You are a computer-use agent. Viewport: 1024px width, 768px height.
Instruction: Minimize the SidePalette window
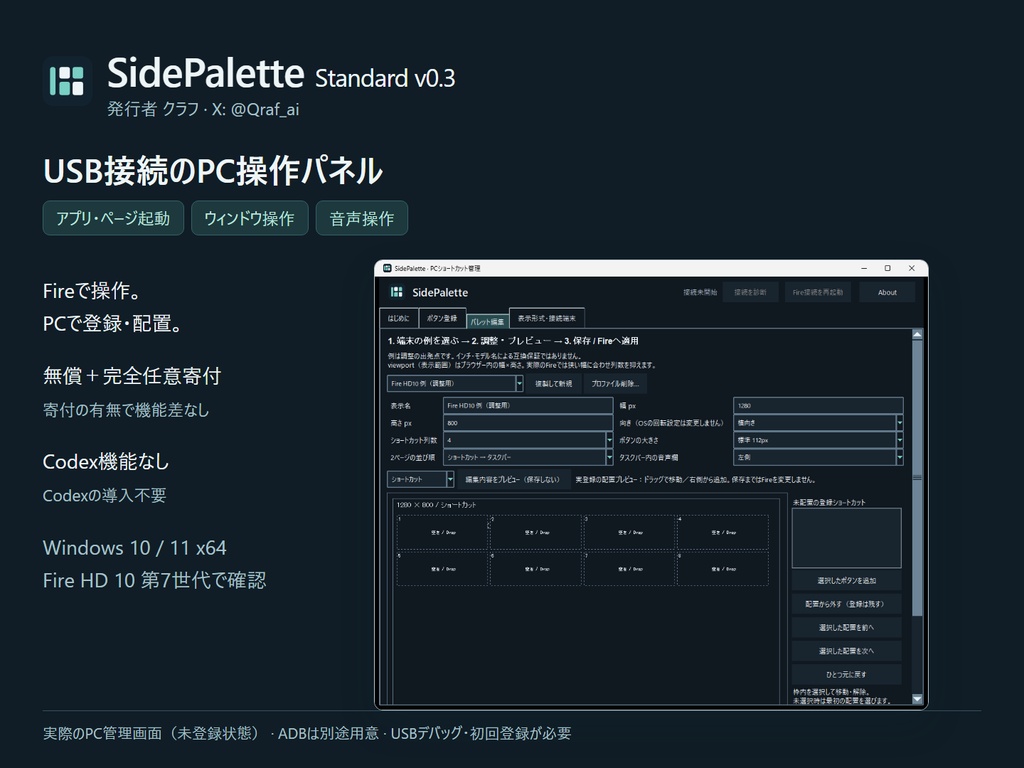[x=864, y=268]
